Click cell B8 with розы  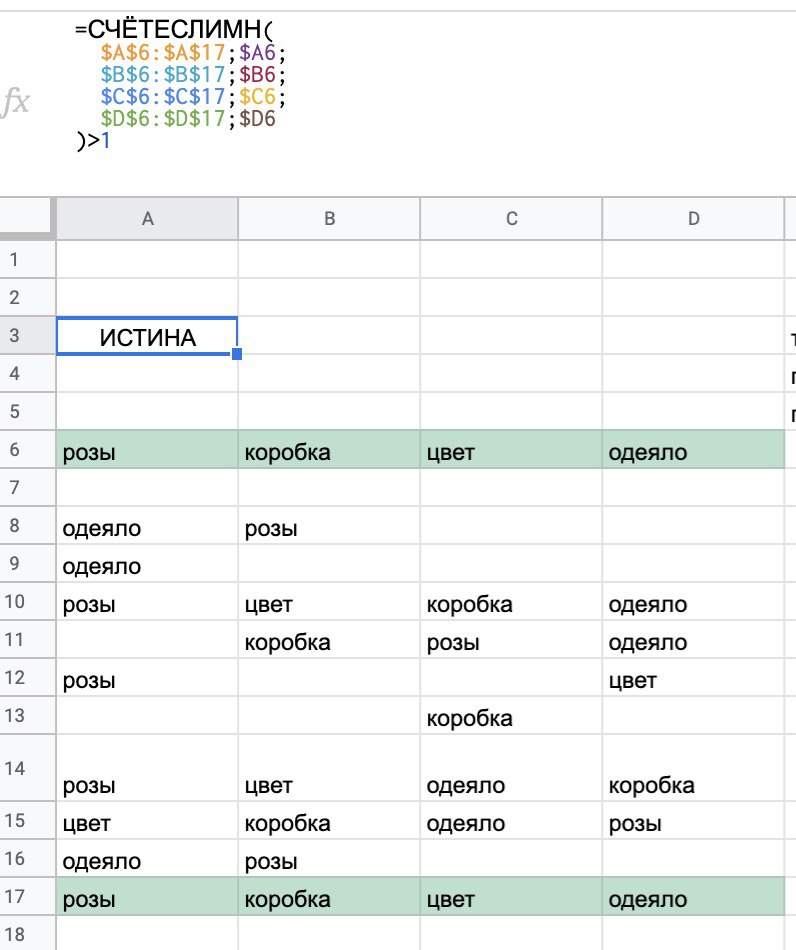pos(329,525)
